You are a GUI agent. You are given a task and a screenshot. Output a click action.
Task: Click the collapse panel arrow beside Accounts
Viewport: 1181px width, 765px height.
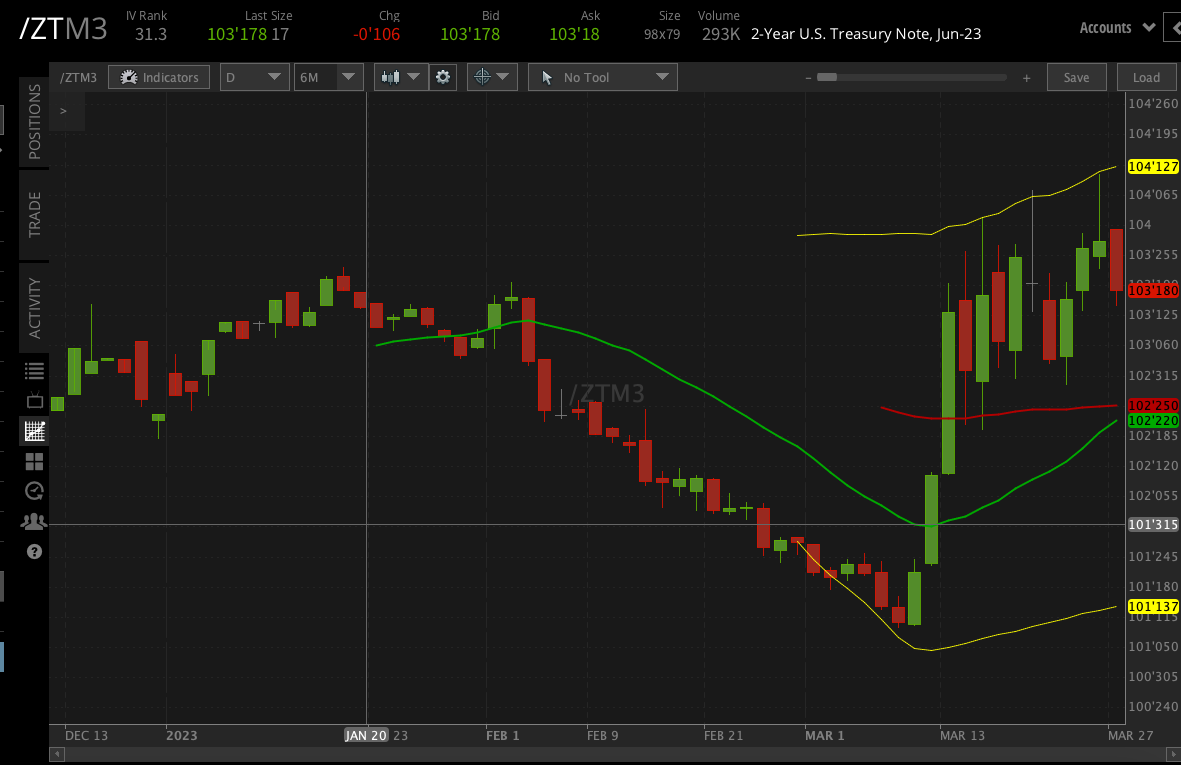1173,28
